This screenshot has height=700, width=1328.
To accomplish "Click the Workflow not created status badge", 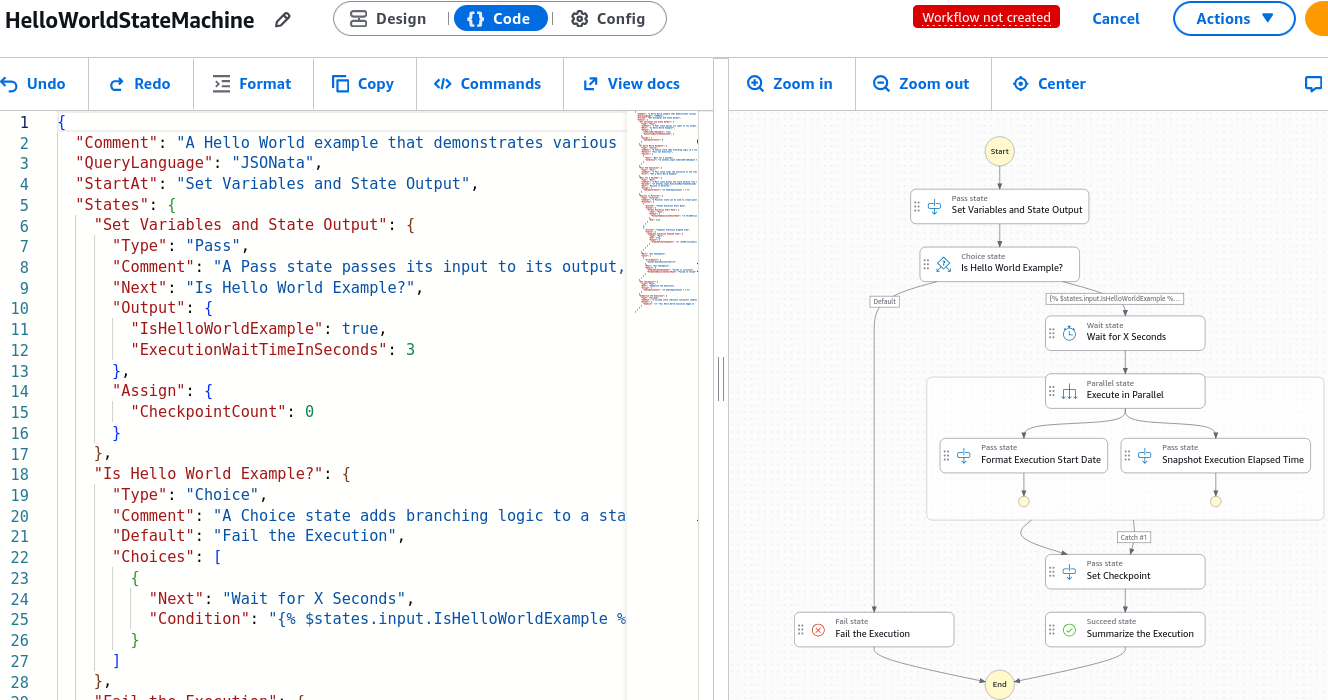I will tap(986, 17).
